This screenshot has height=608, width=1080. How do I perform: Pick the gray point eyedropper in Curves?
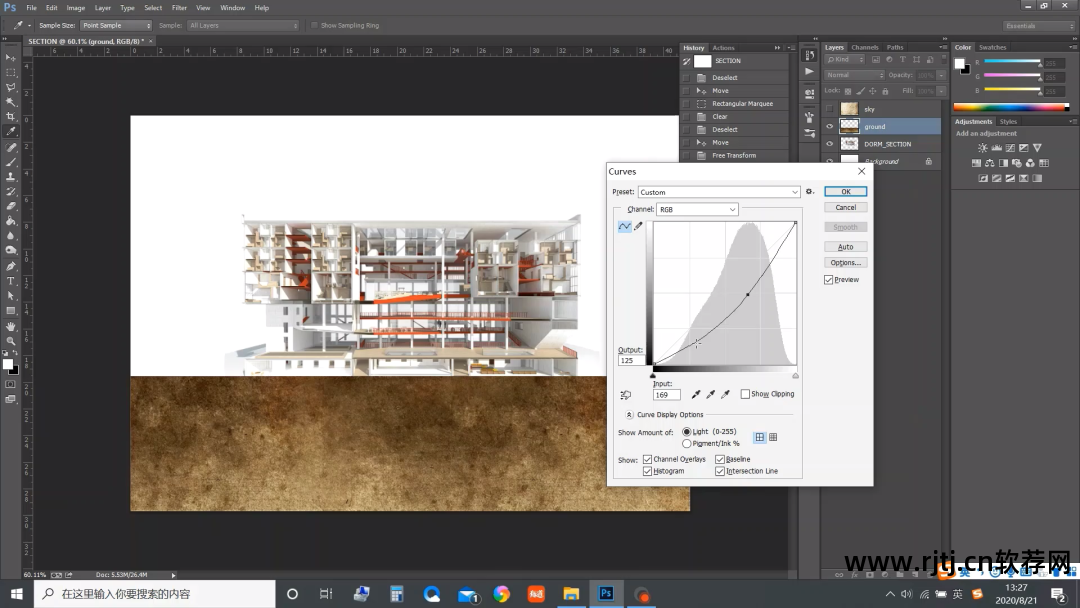pos(710,395)
